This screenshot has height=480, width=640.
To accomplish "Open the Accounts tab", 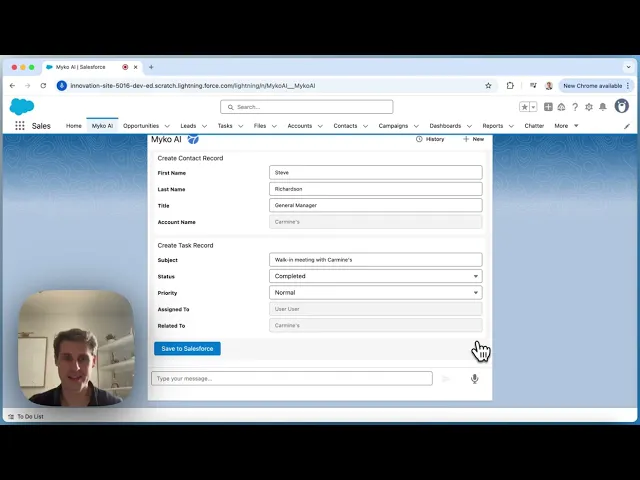I will (300, 126).
